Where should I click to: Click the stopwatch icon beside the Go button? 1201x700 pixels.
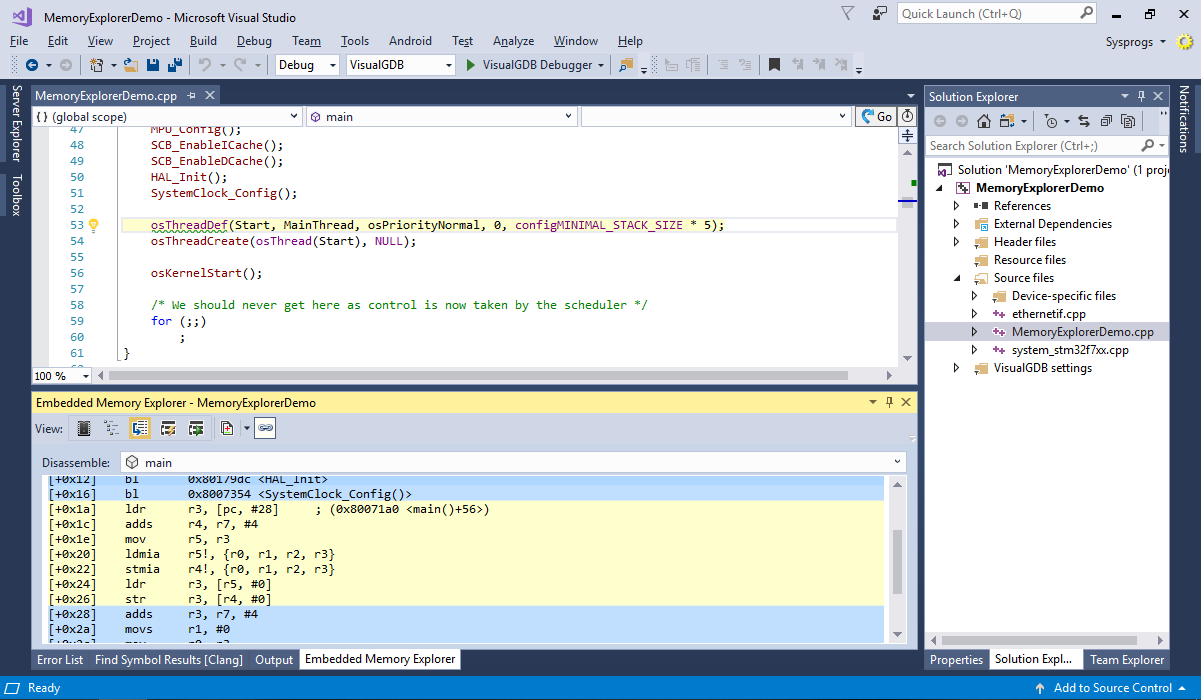[907, 117]
